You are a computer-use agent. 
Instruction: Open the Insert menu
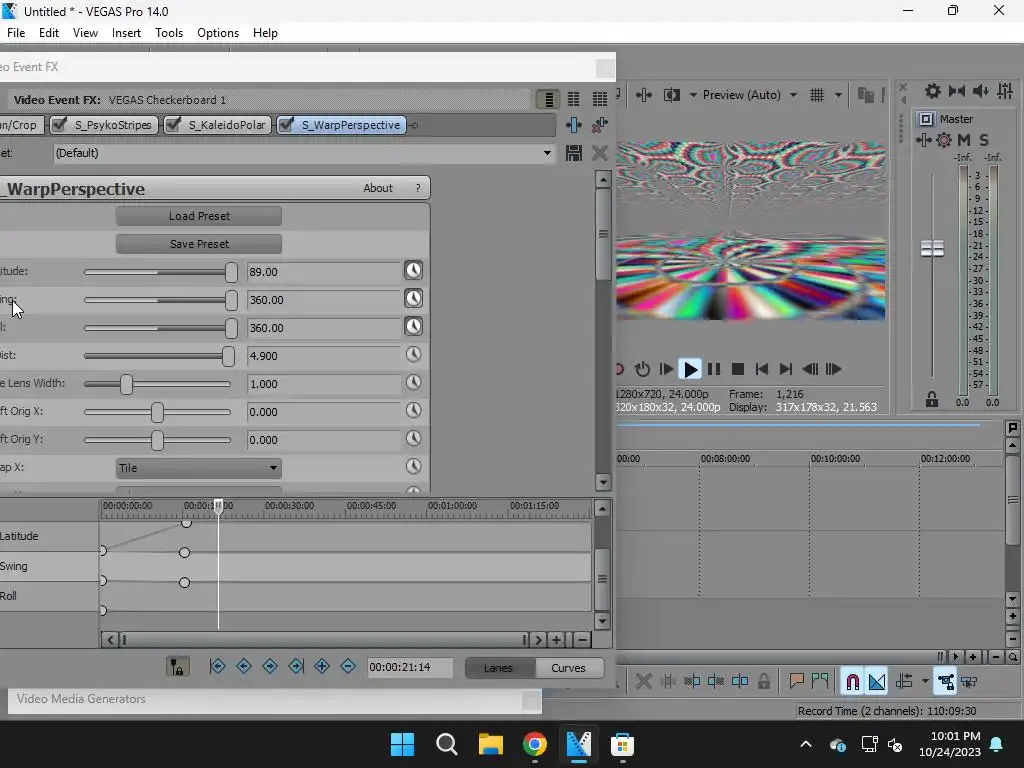tap(126, 33)
